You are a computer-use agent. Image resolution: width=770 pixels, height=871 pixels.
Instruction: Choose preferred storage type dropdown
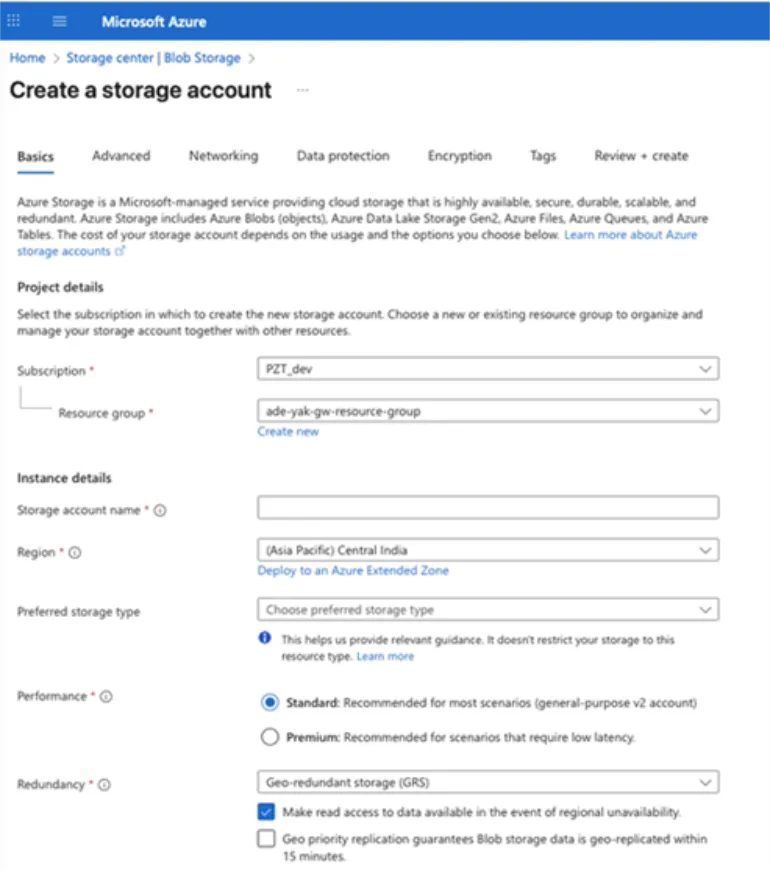point(488,609)
